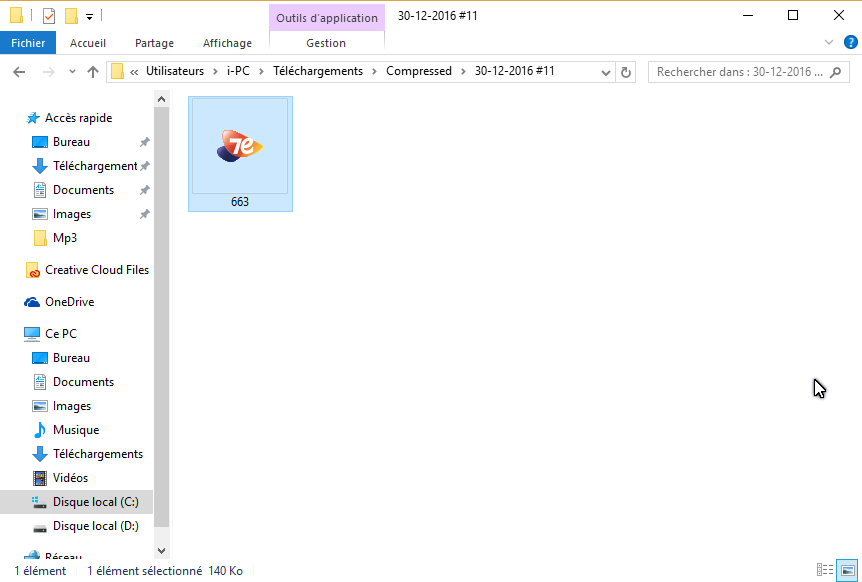Open Documents under Accès rapide

tap(83, 190)
